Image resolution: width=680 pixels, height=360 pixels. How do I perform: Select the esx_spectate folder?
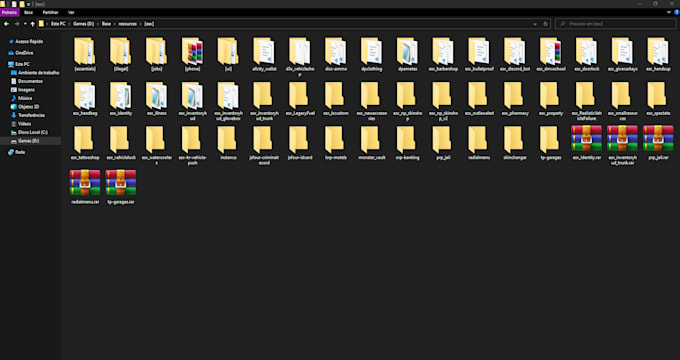coord(658,98)
